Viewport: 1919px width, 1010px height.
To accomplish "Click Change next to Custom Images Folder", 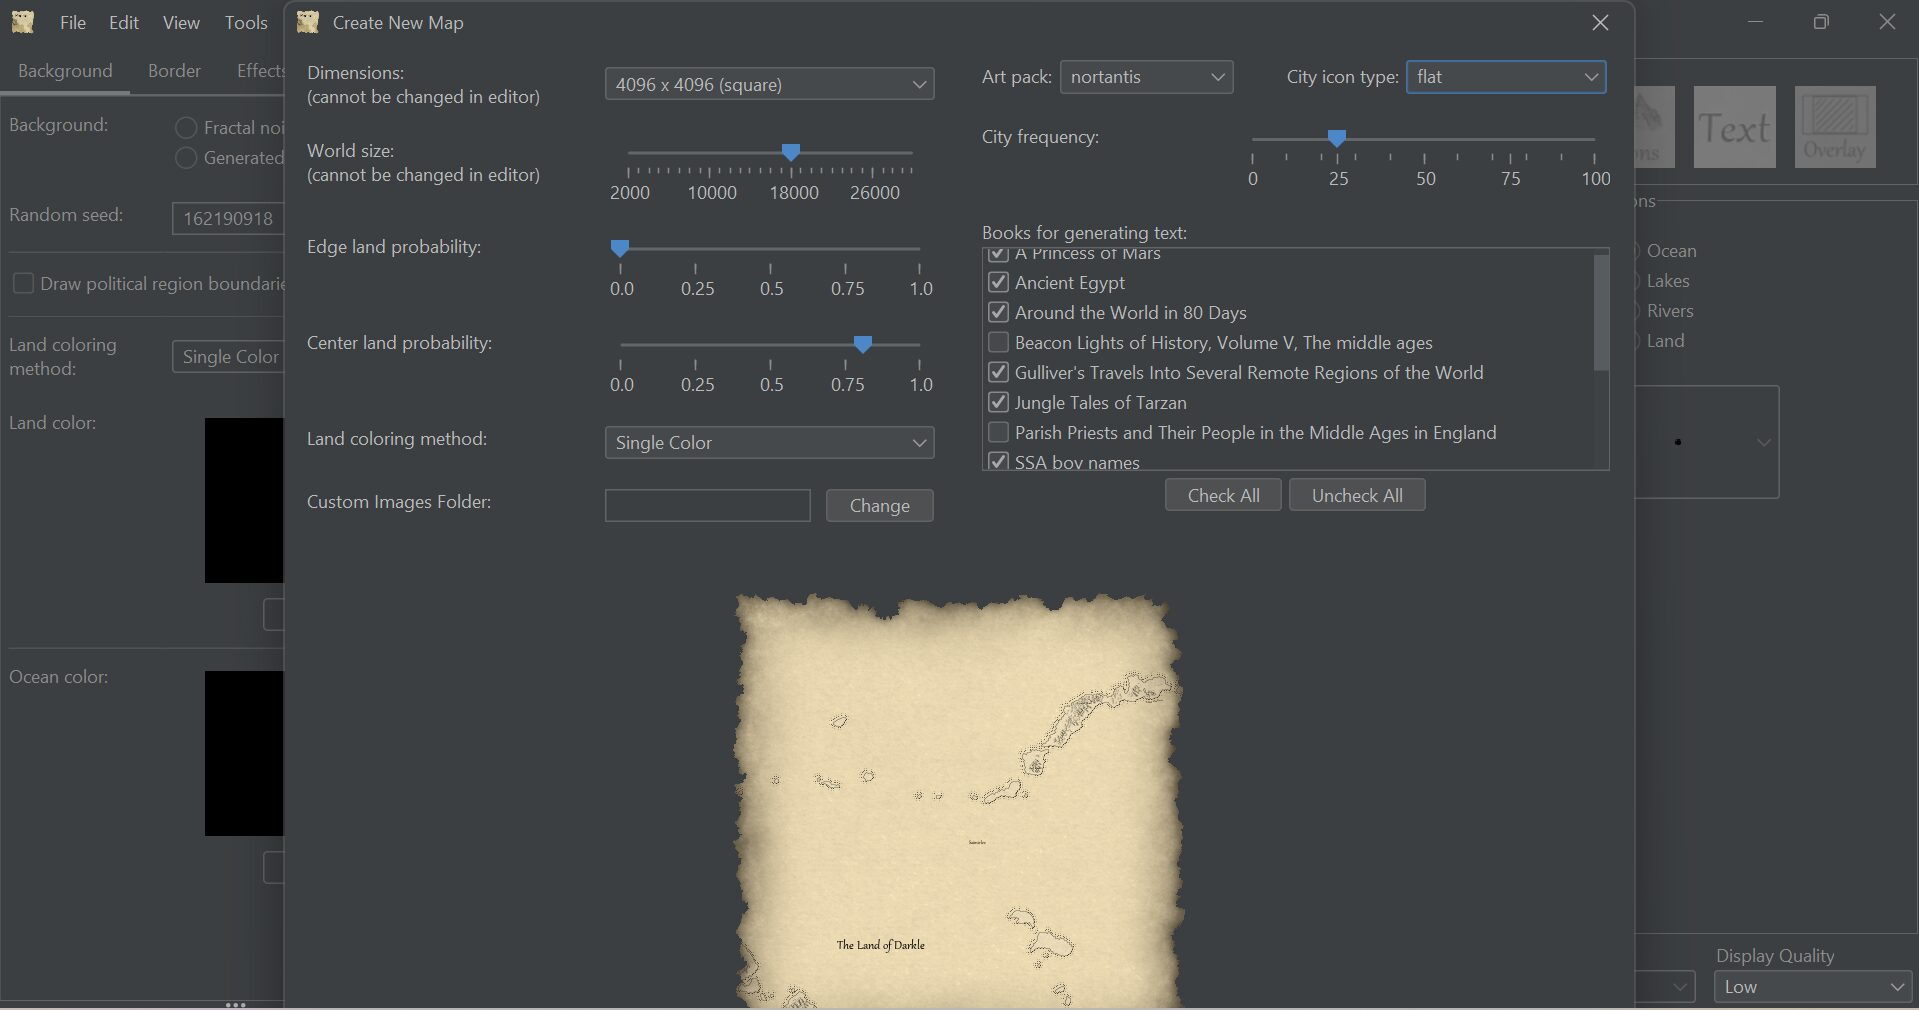I will pyautogui.click(x=878, y=505).
